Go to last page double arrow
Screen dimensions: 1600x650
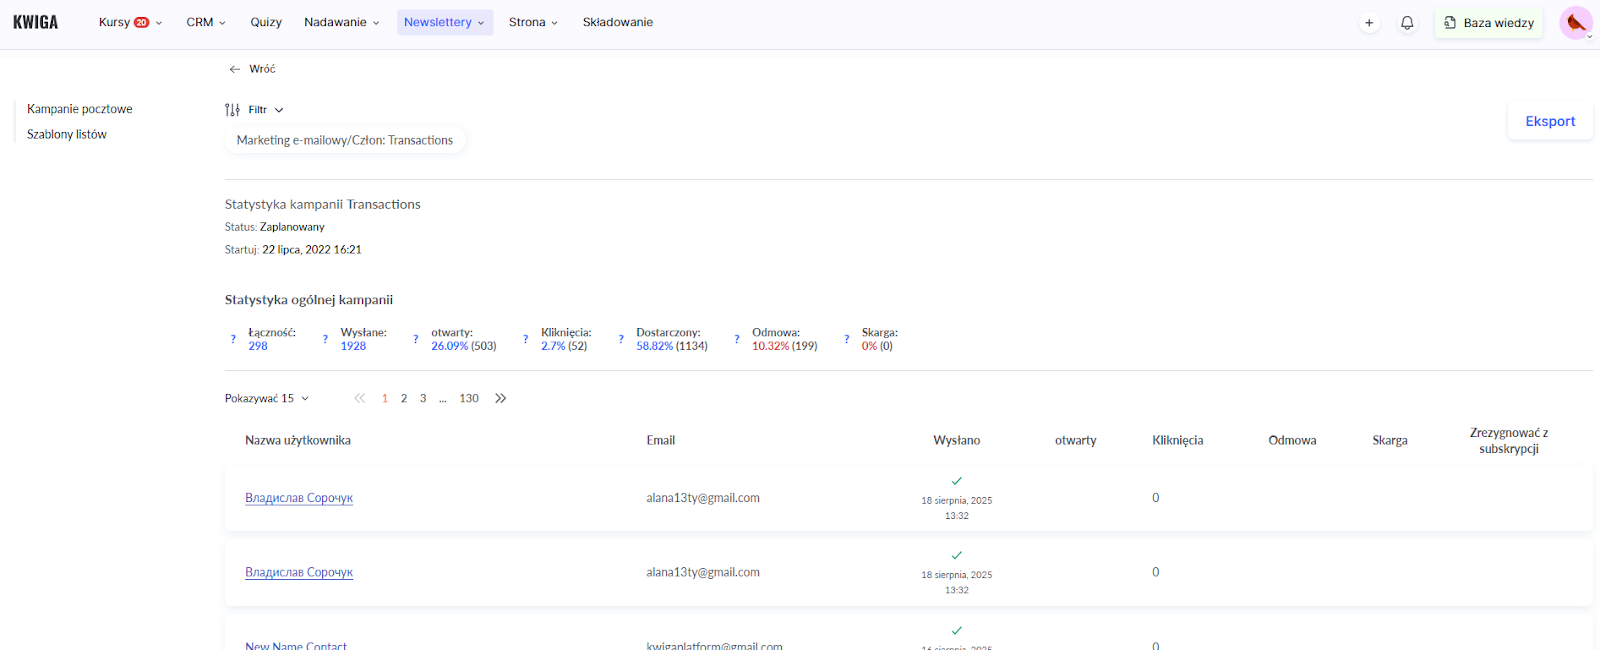point(501,398)
